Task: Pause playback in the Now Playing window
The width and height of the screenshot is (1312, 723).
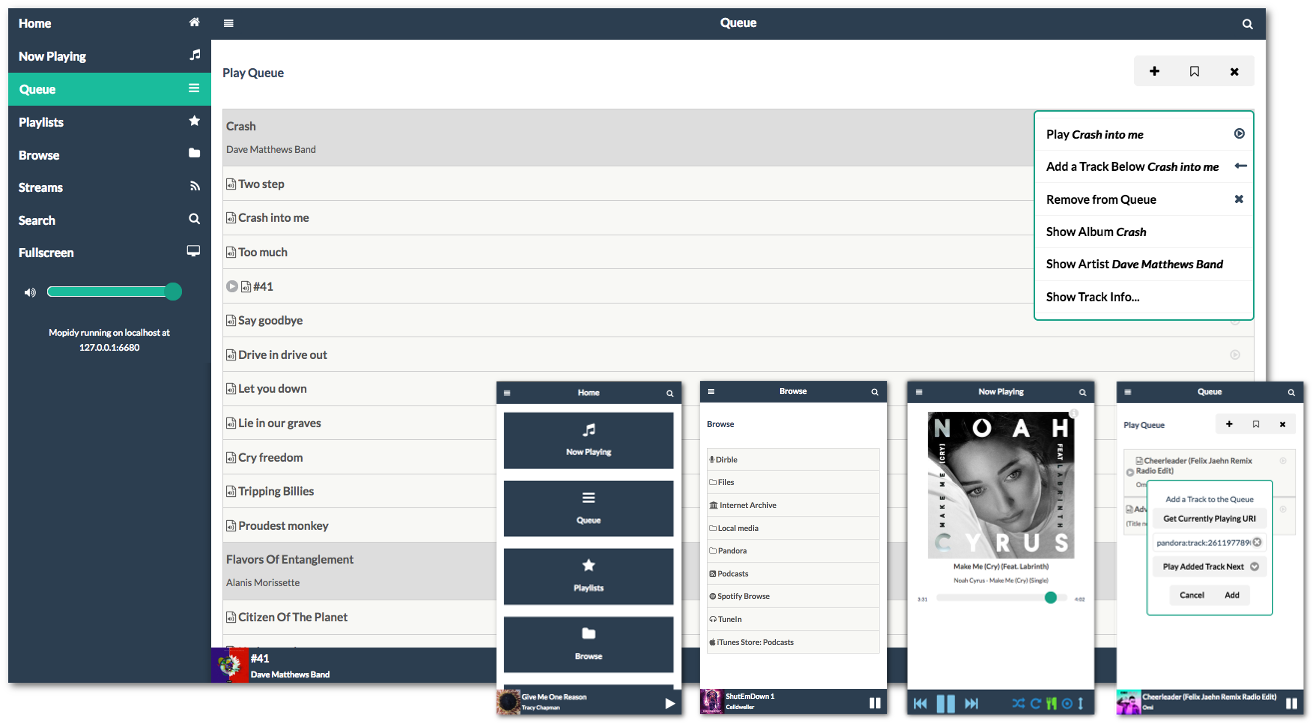Action: tap(945, 703)
